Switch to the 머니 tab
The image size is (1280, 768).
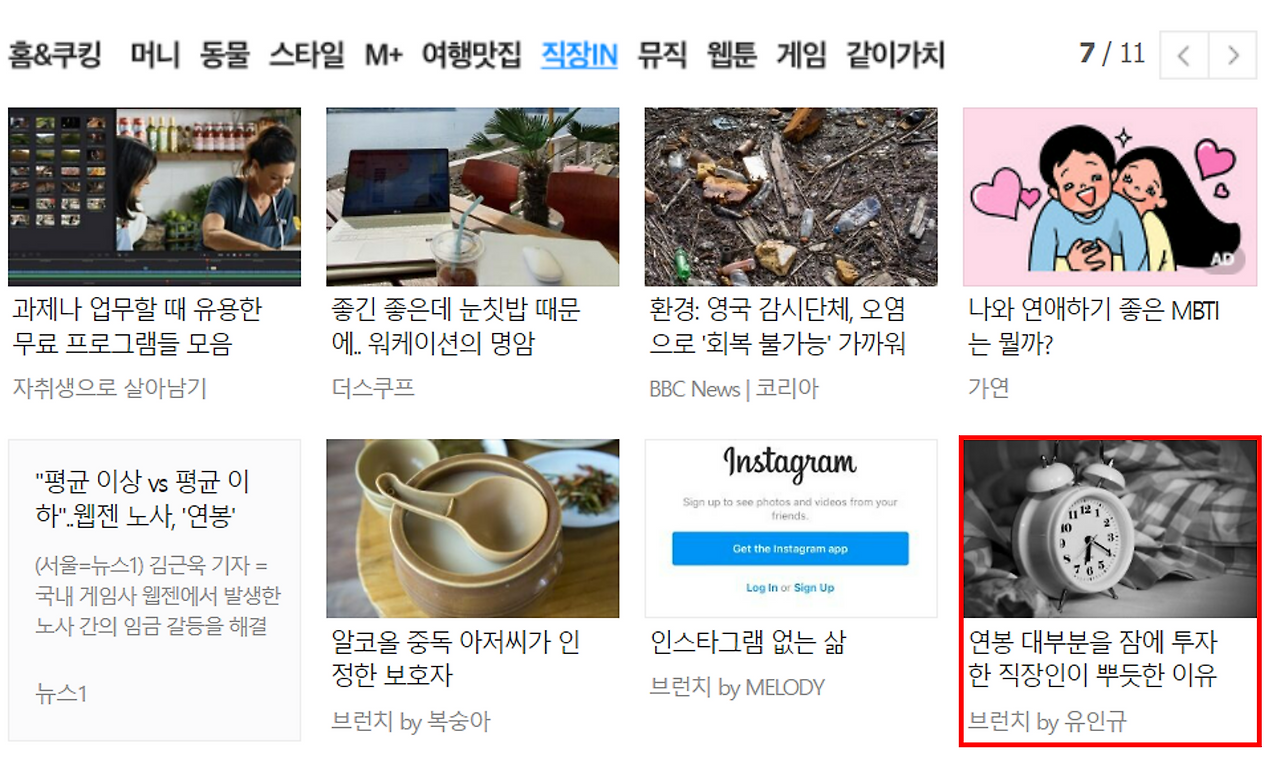click(155, 54)
